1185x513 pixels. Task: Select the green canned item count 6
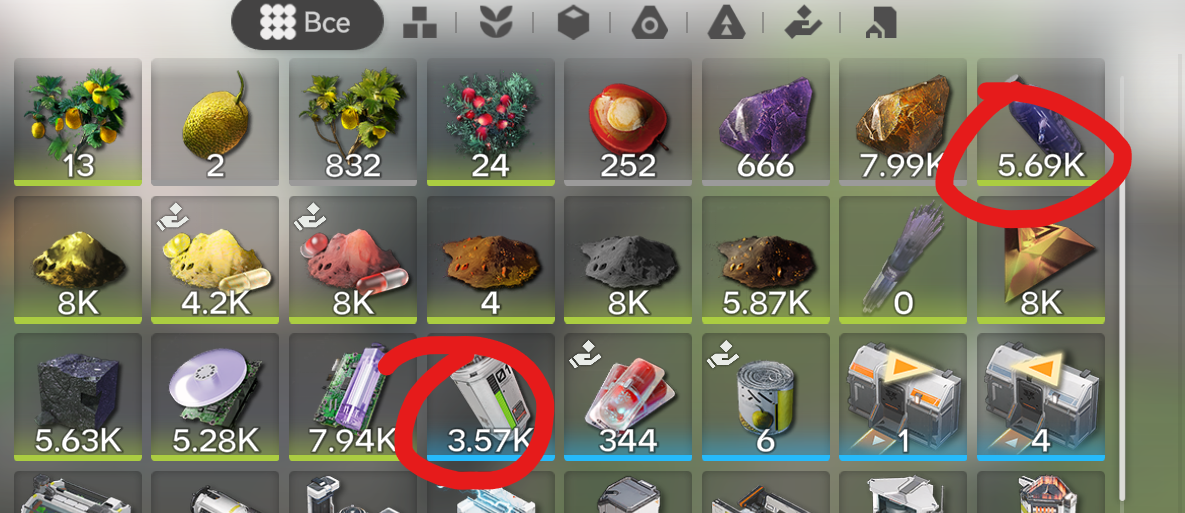(766, 397)
